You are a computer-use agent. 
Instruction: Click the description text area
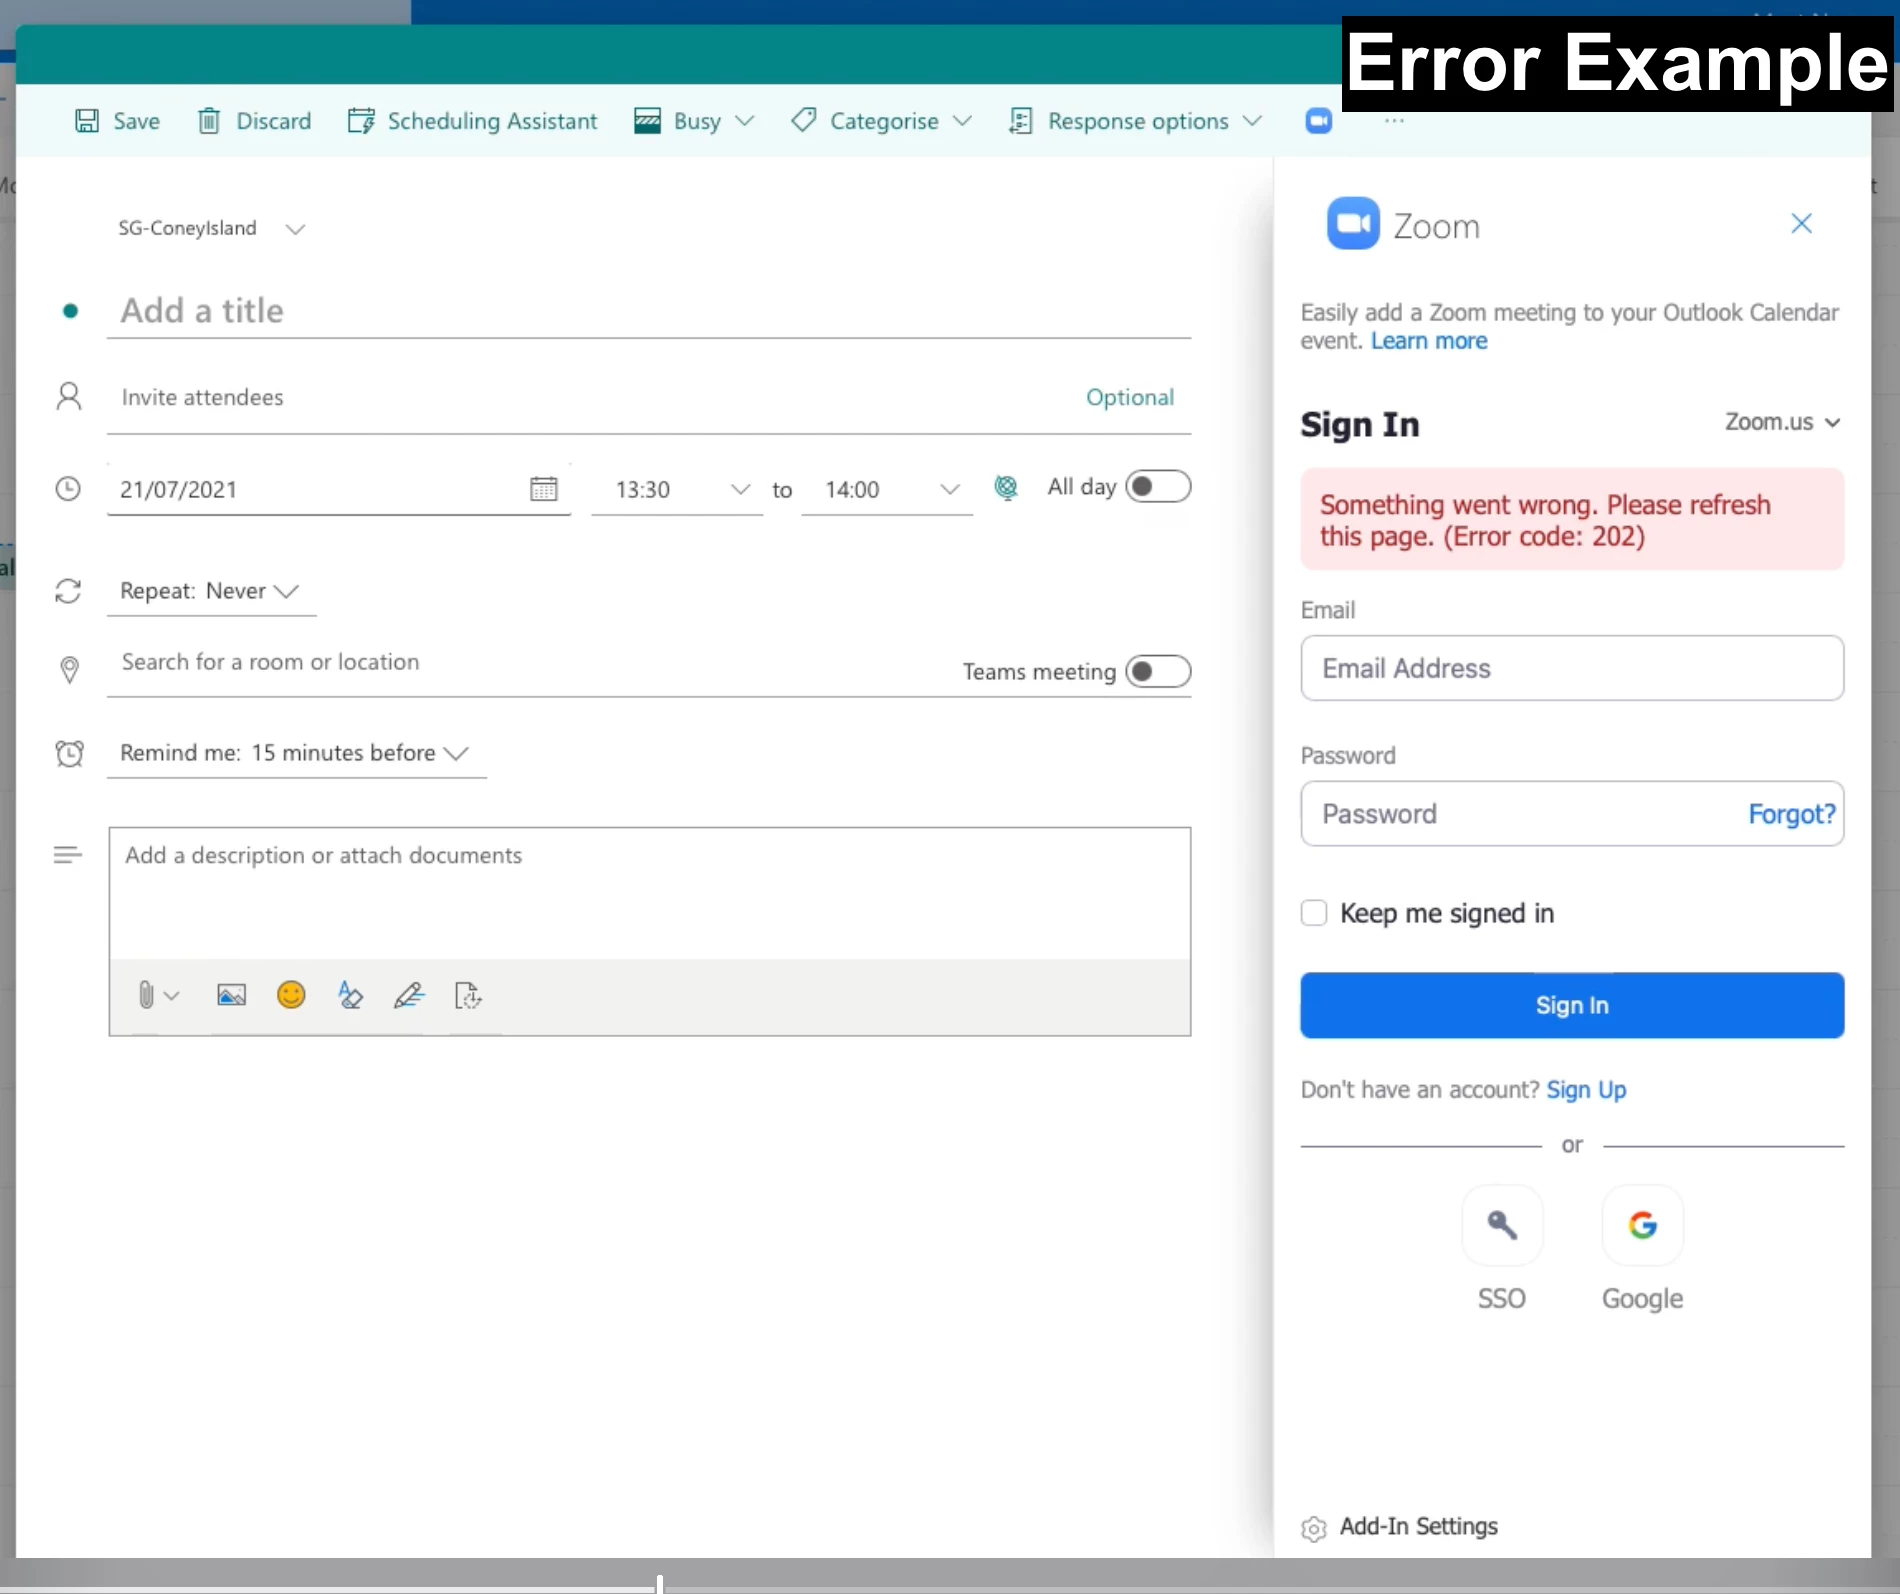650,893
